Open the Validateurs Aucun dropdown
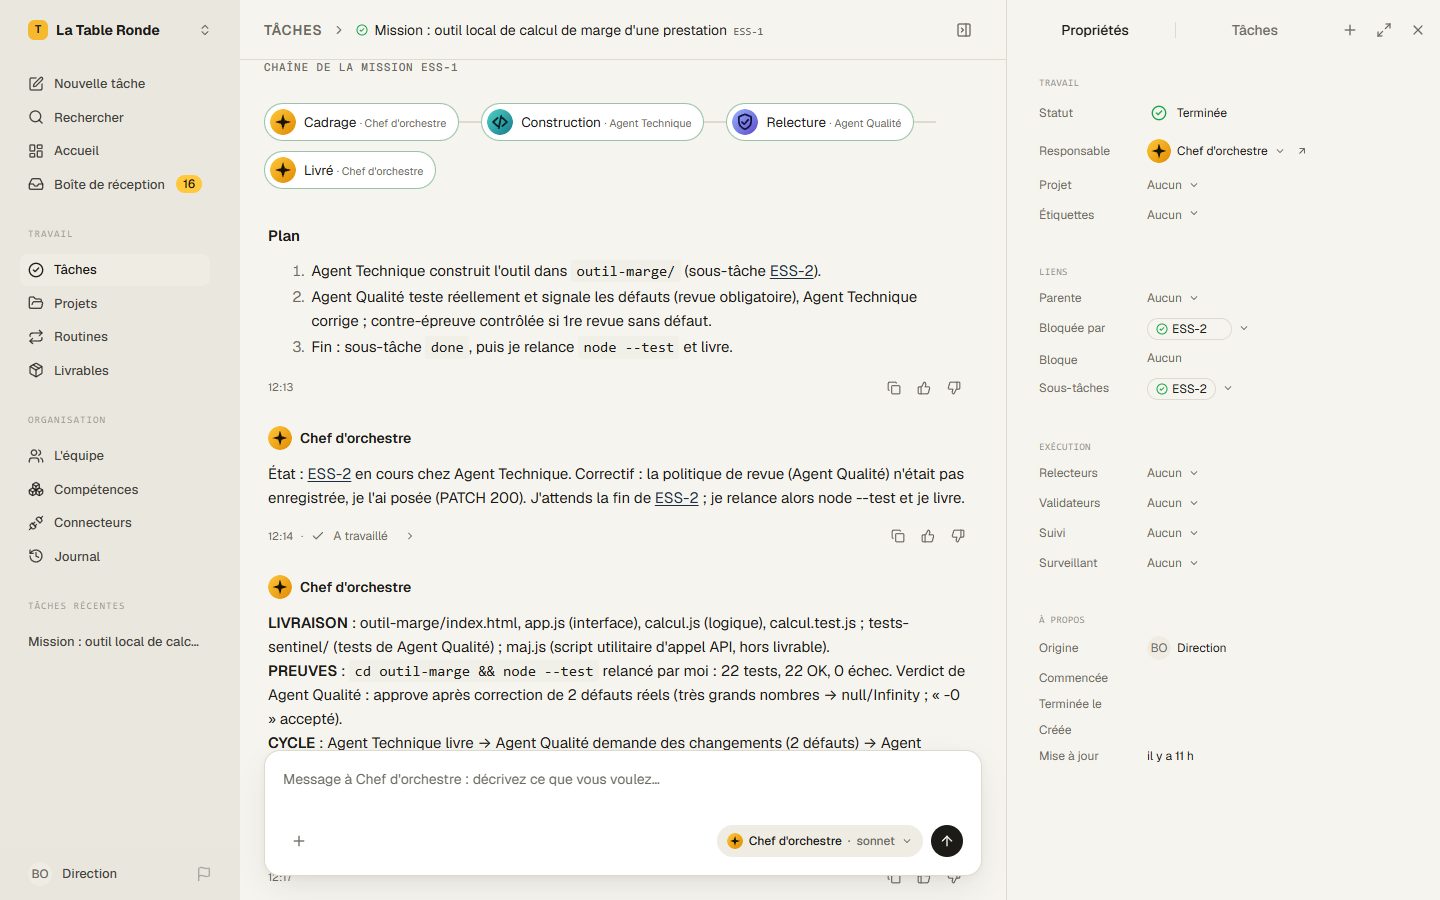This screenshot has height=900, width=1440. (1172, 503)
